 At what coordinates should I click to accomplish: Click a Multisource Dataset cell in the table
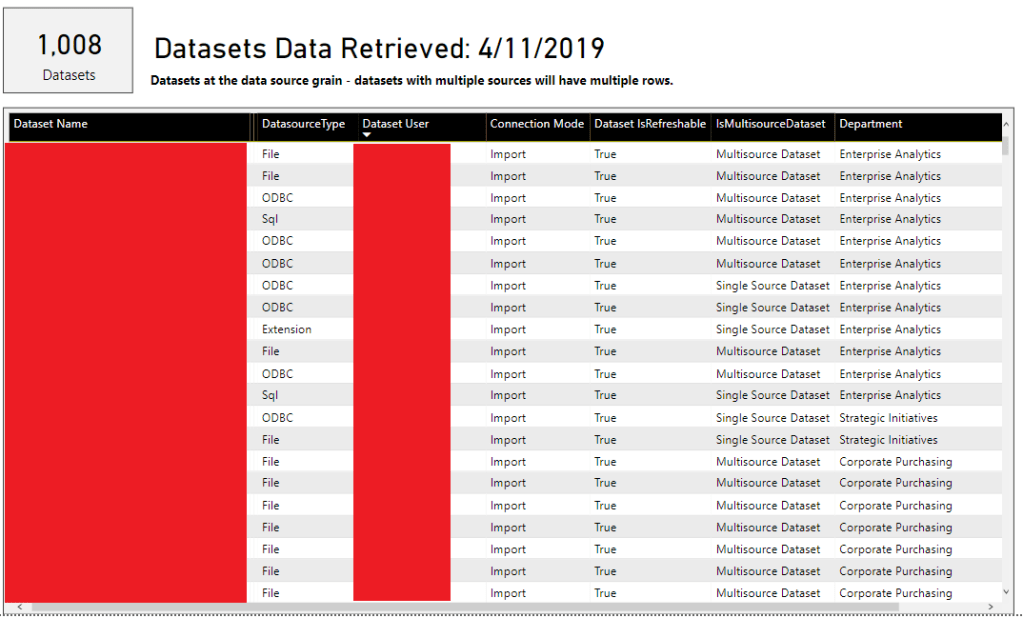770,153
